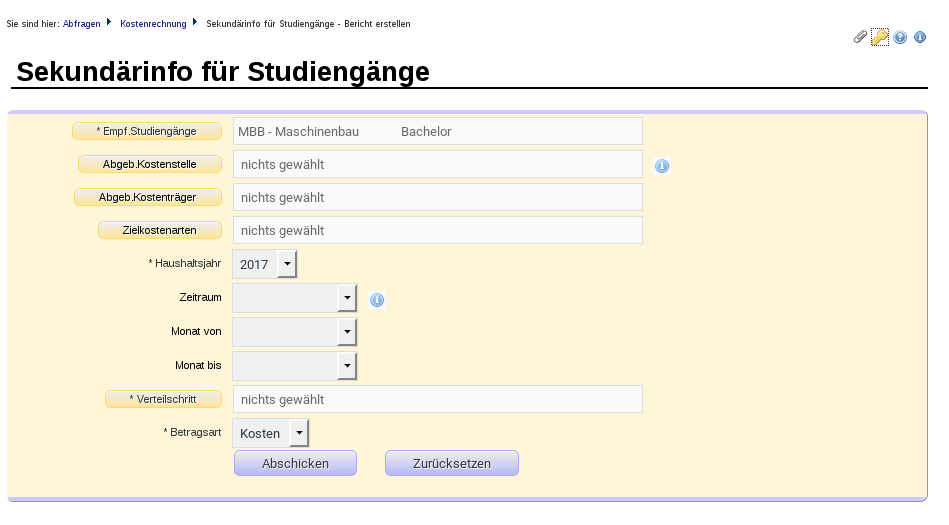Click the top-right info icon
The height and width of the screenshot is (525, 949).
click(x=920, y=37)
